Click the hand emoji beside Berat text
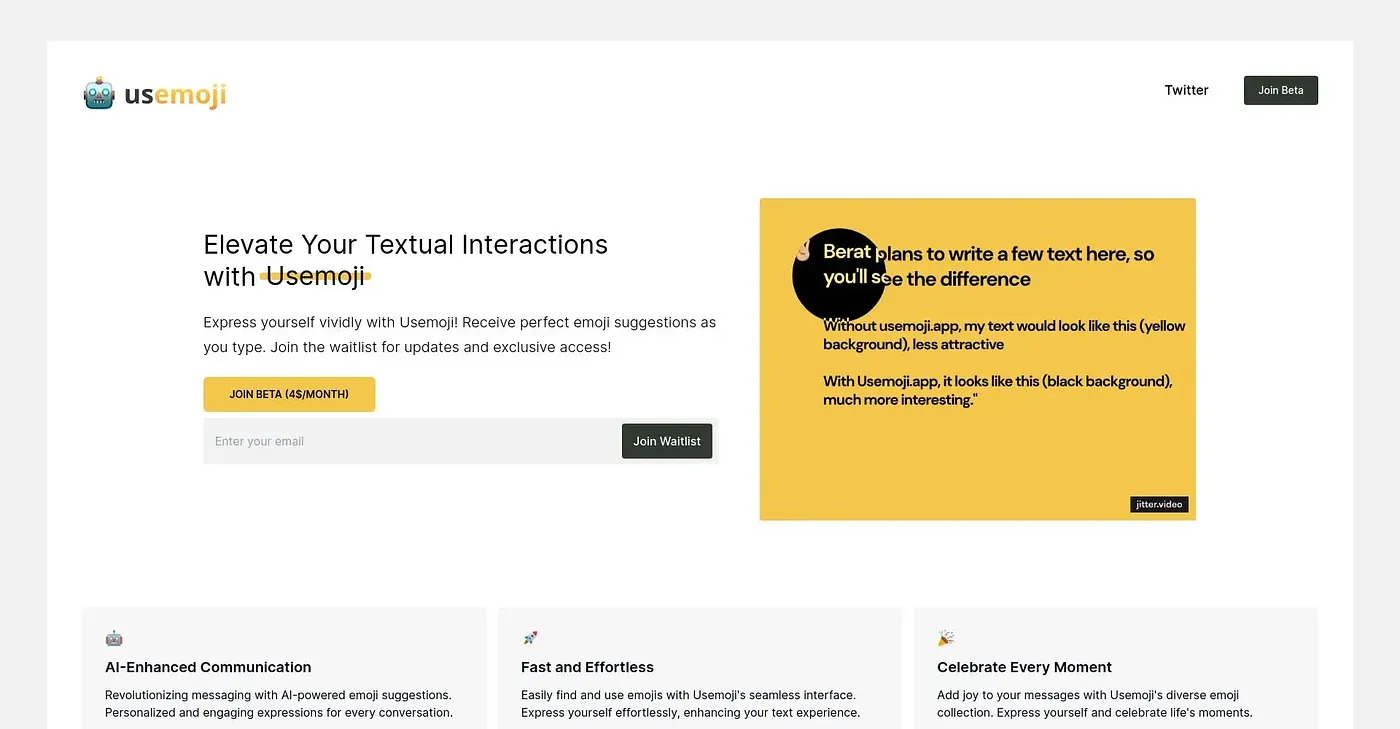This screenshot has height=729, width=1400. pos(803,250)
